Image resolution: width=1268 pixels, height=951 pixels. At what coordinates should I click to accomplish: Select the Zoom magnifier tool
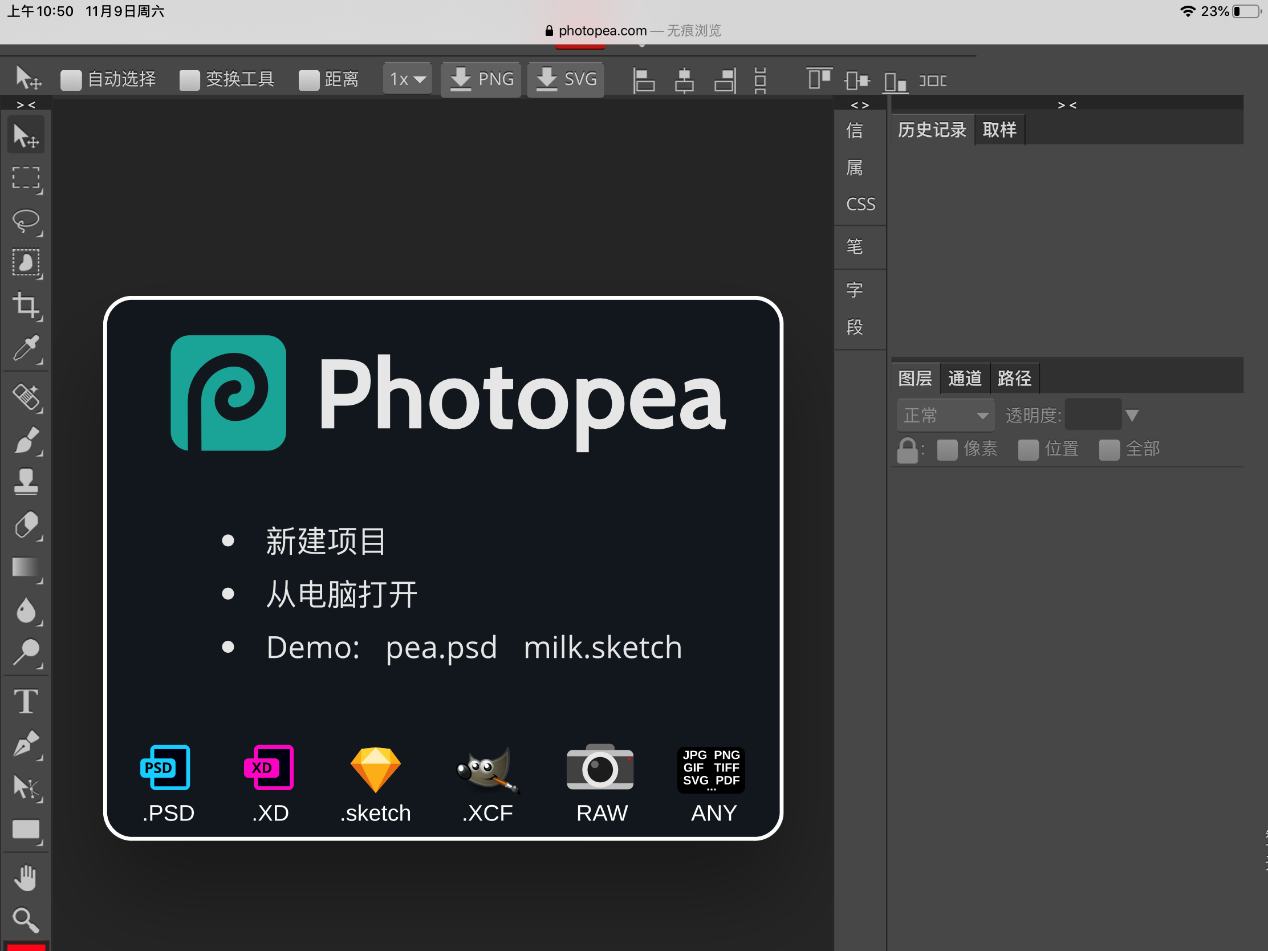pyautogui.click(x=26, y=920)
